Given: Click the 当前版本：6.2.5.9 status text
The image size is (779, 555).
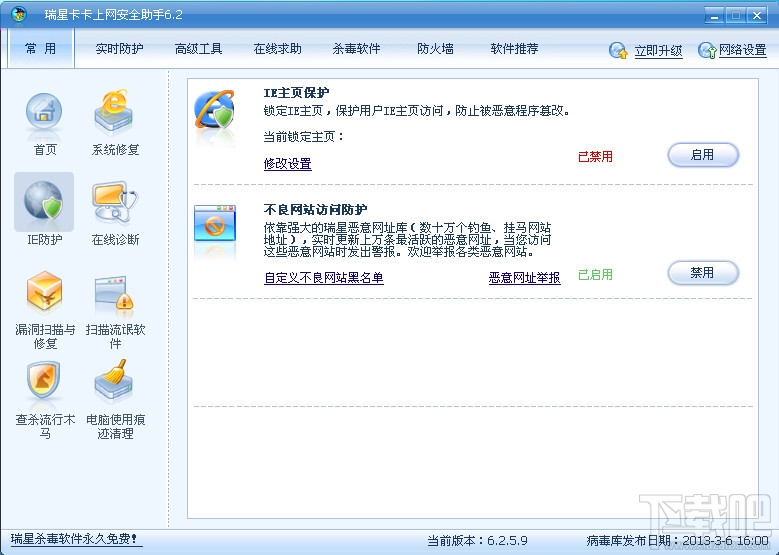Looking at the screenshot, I should [477, 541].
